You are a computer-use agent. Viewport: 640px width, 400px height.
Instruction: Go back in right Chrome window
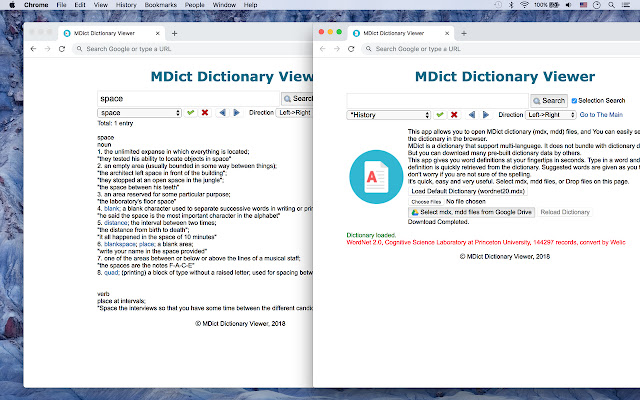click(323, 49)
